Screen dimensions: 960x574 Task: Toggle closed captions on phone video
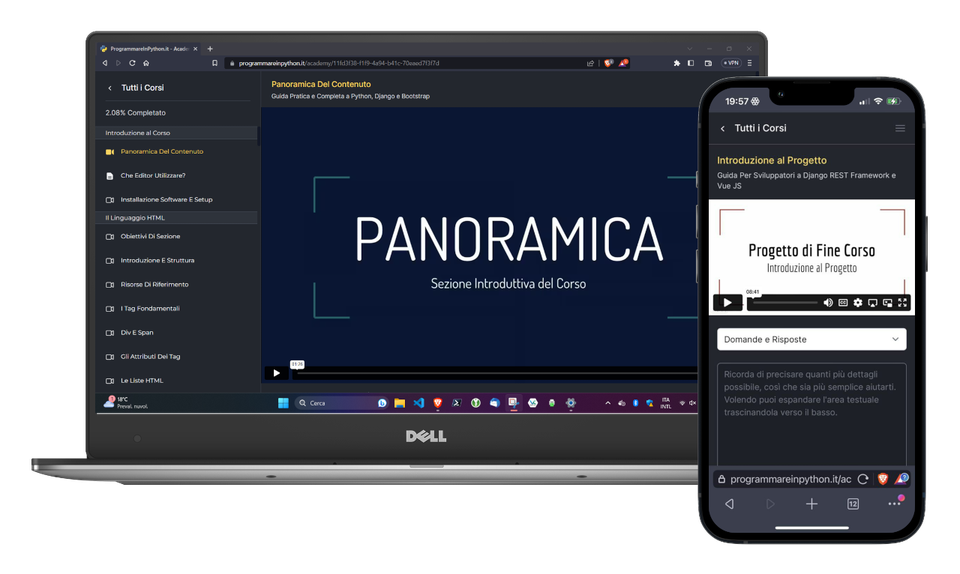(x=843, y=302)
